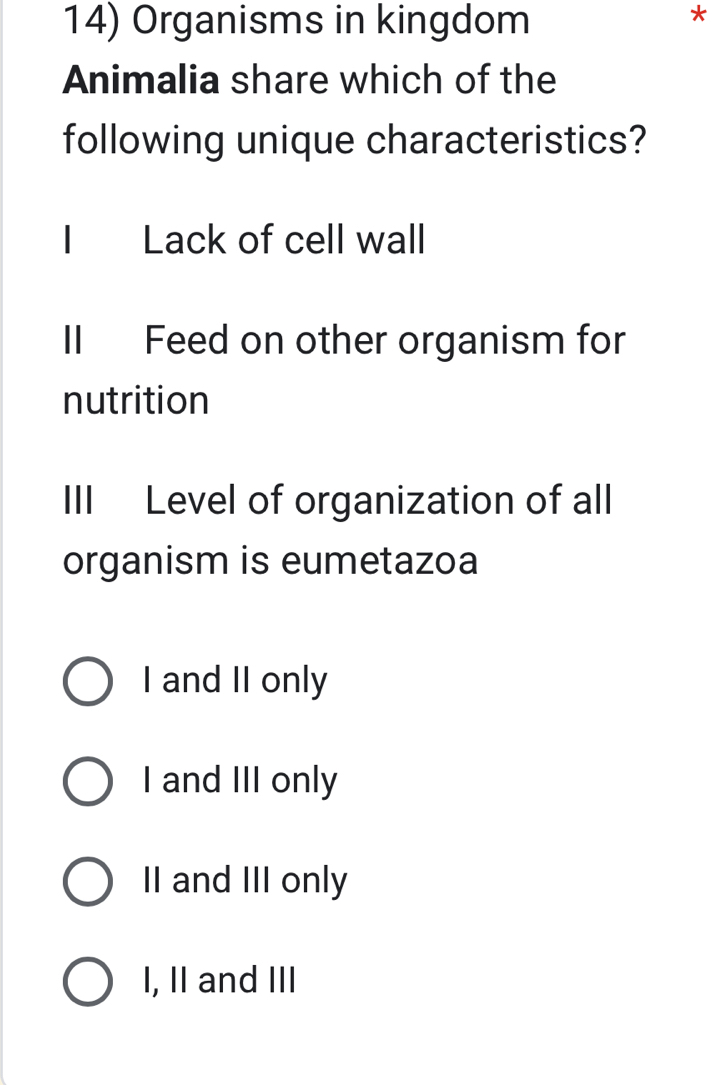
Task: Click the "I, II and III" option label
Action: pos(220,980)
